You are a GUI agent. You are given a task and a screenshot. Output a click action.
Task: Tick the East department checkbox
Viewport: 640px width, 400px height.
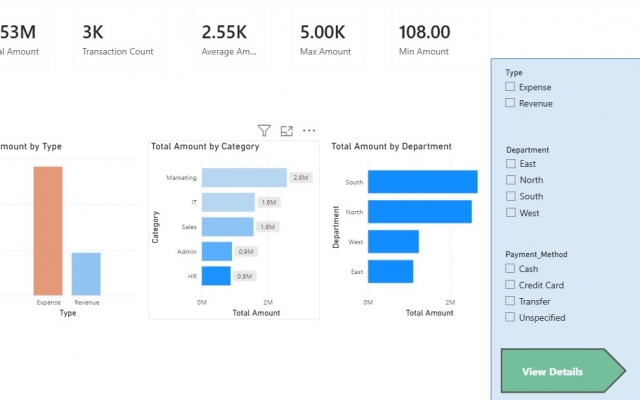point(511,164)
